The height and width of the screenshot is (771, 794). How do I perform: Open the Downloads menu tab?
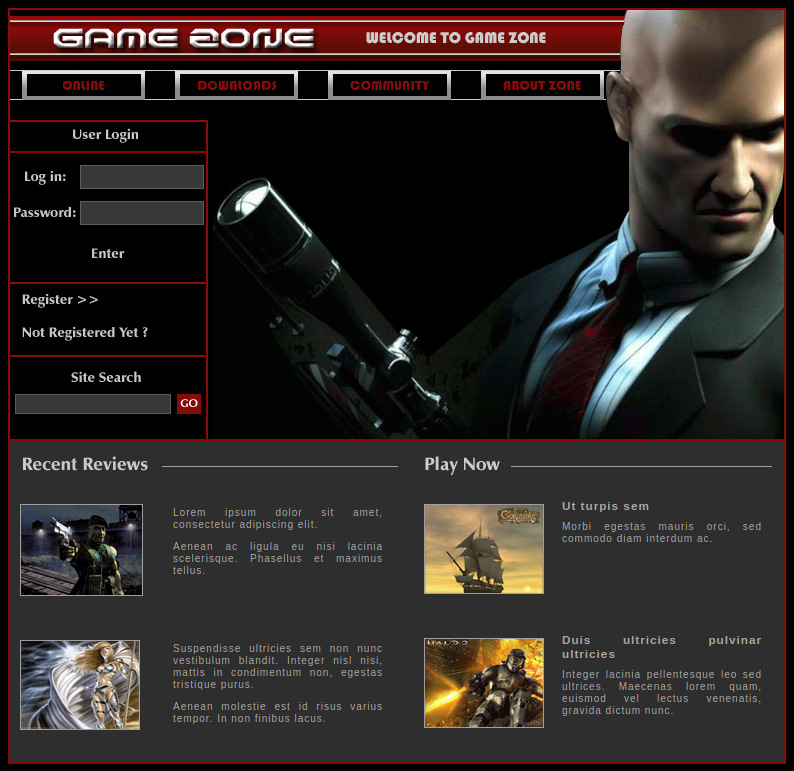(236, 85)
